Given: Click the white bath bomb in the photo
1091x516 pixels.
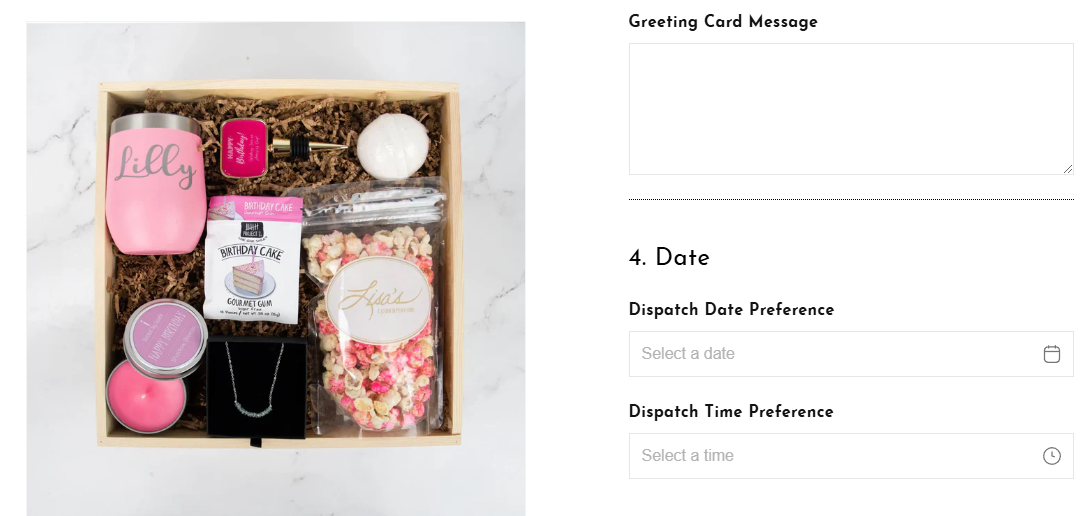Looking at the screenshot, I should pyautogui.click(x=393, y=146).
